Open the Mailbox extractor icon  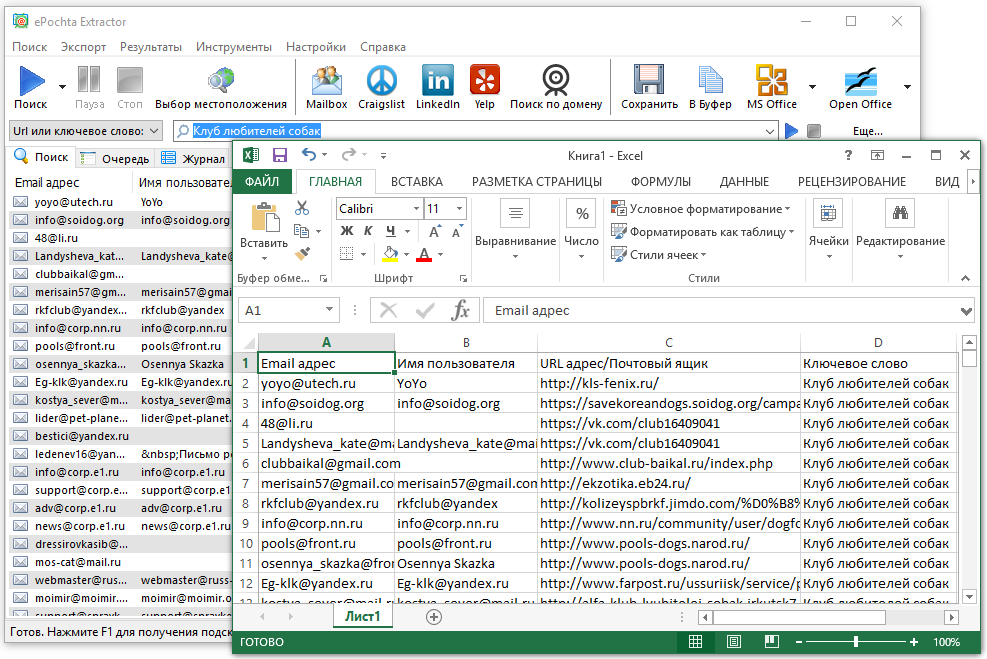coord(327,81)
